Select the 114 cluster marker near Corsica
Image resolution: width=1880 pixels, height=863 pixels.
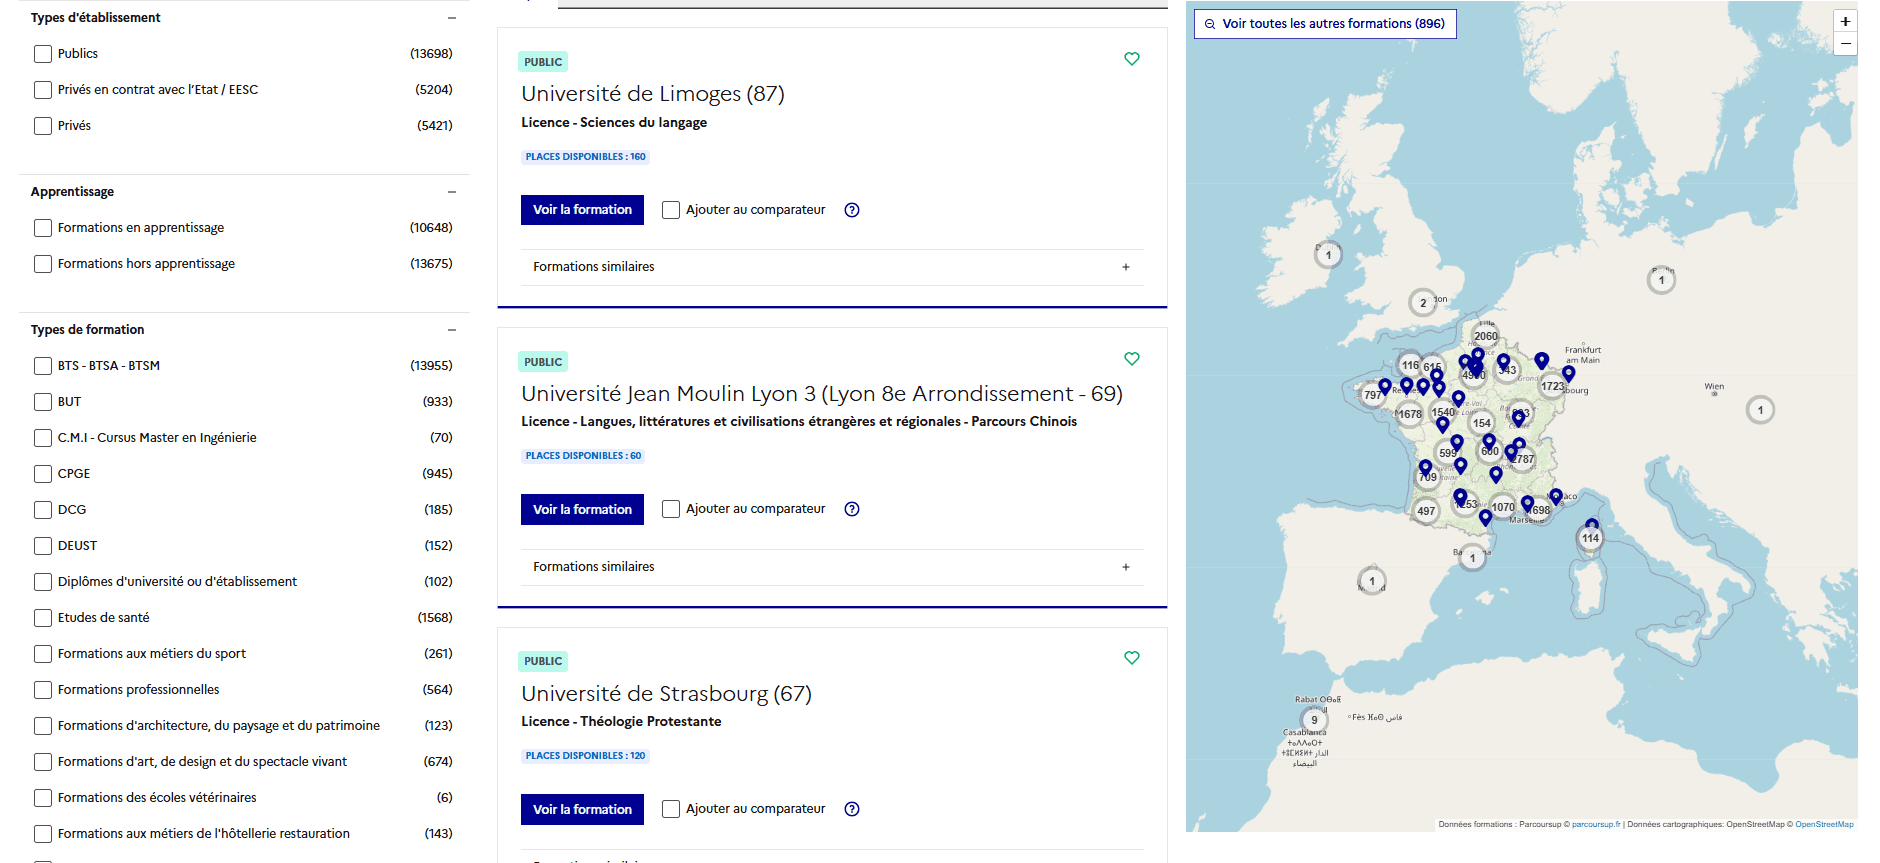1590,538
